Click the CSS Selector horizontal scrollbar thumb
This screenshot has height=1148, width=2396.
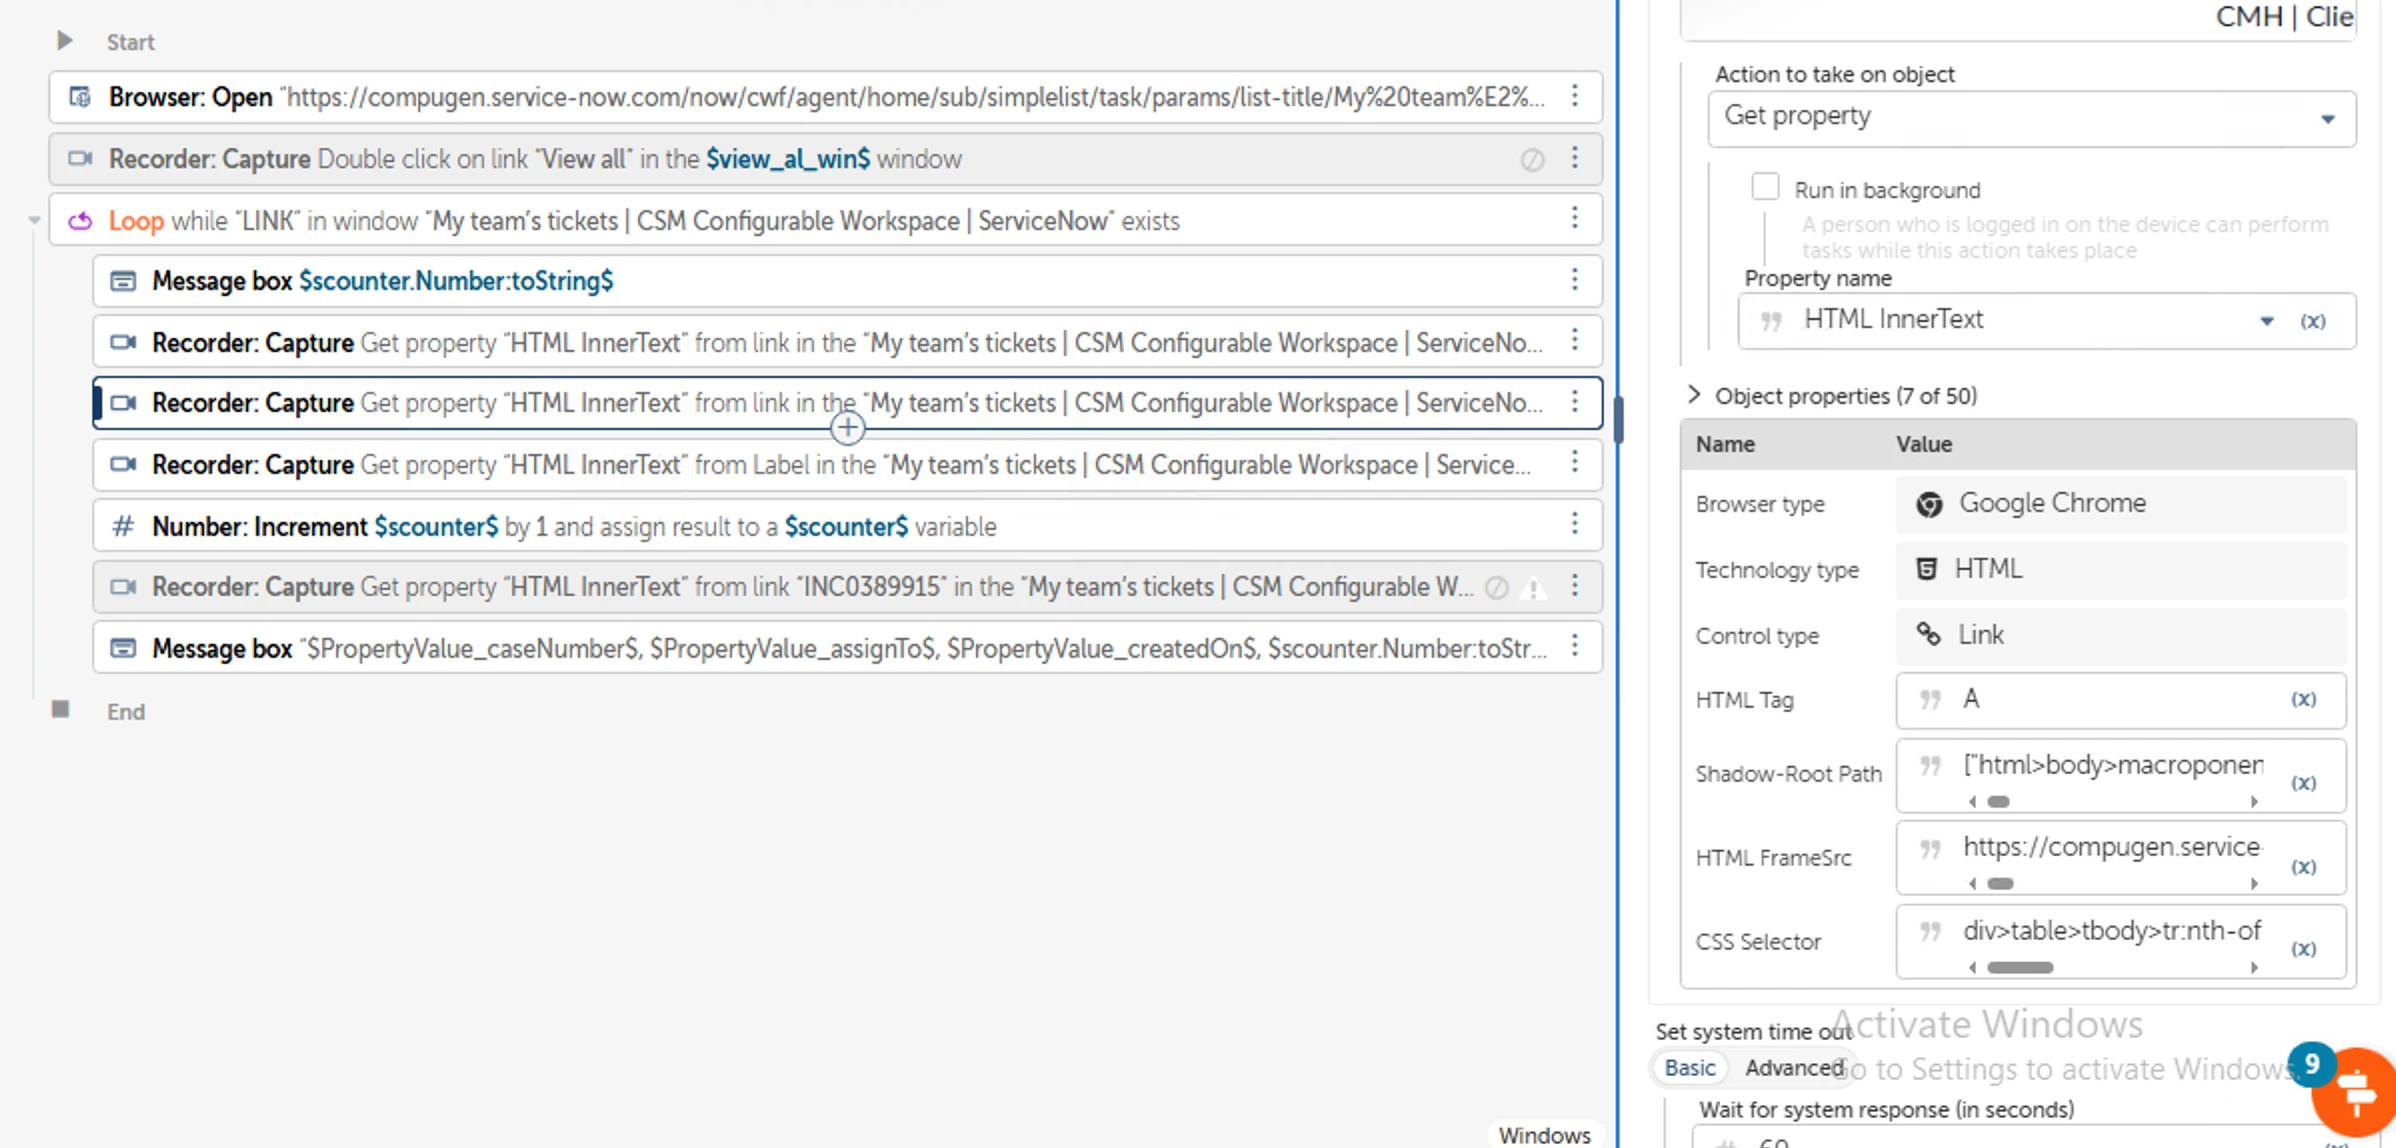point(2020,967)
